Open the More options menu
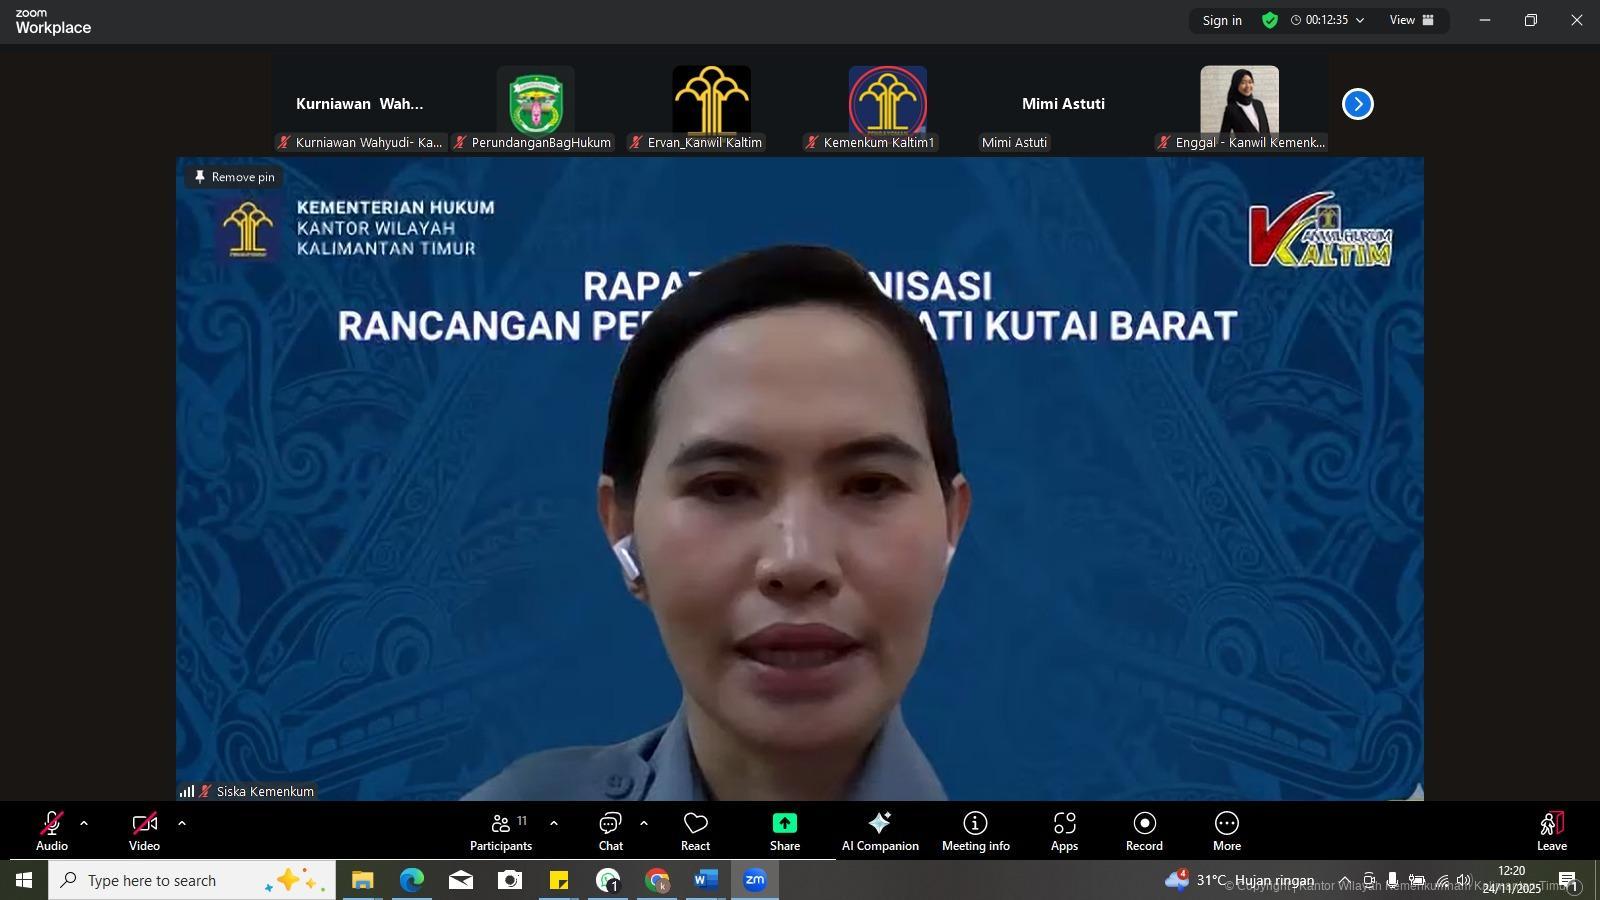 (x=1227, y=831)
